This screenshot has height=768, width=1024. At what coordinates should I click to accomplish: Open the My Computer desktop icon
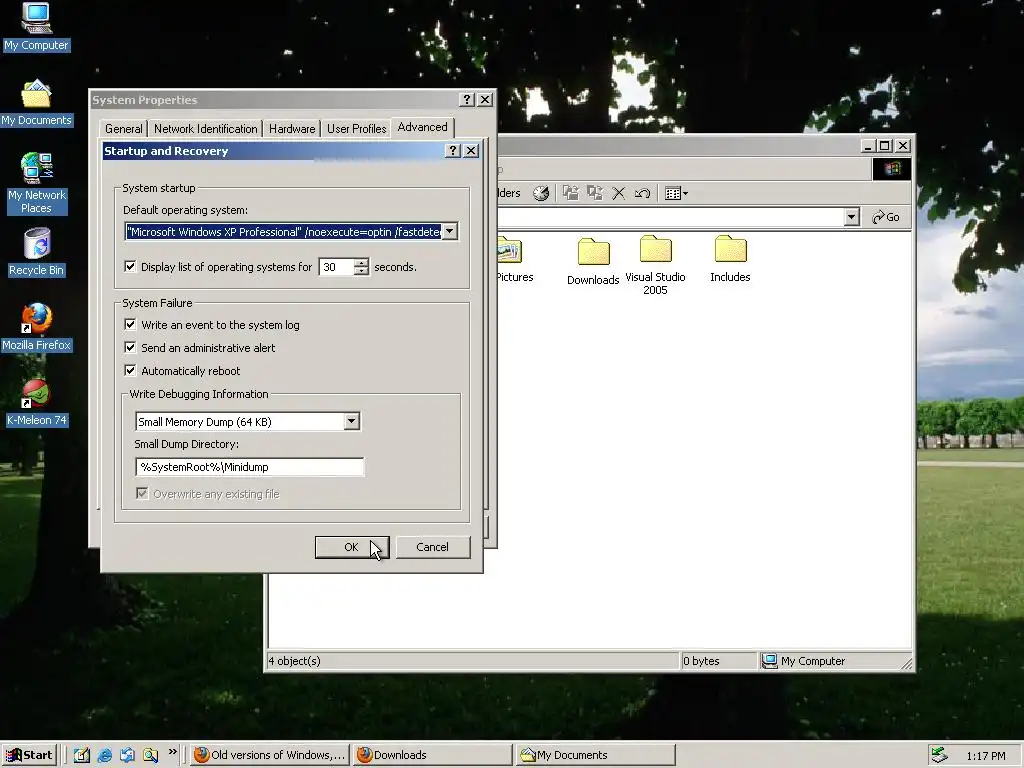click(x=36, y=26)
